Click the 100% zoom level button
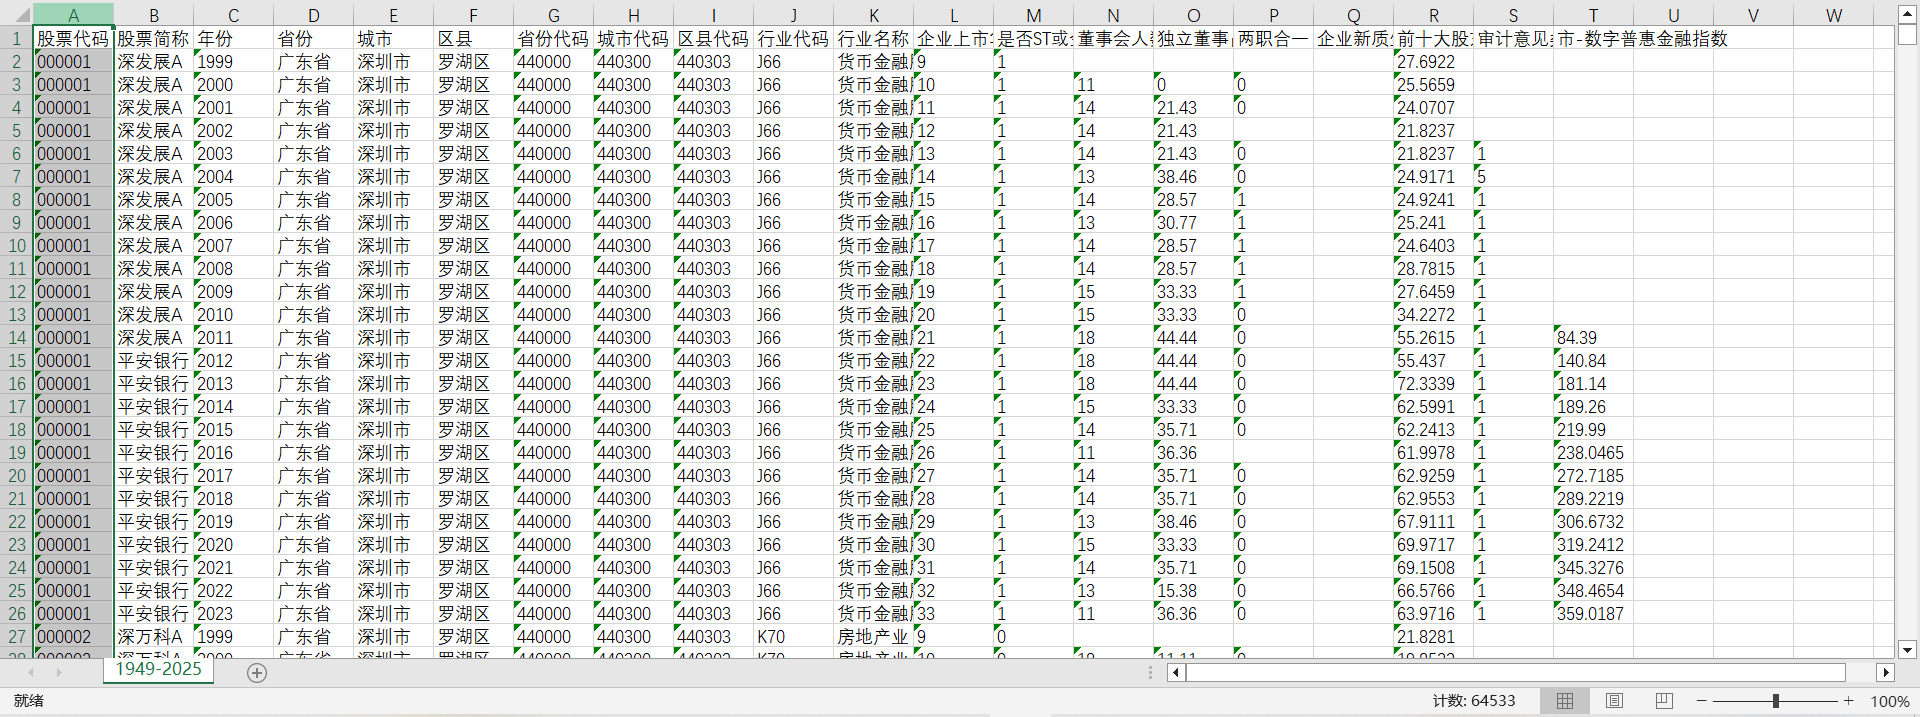 1889,701
